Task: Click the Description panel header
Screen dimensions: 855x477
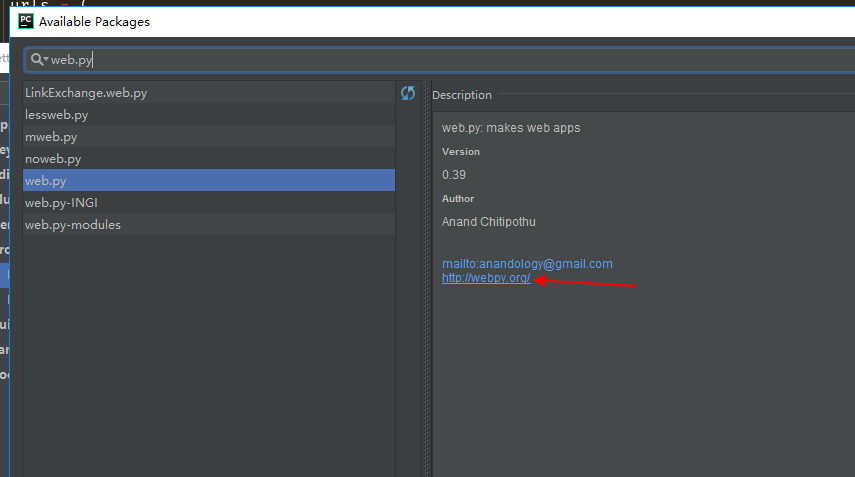Action: coord(462,95)
